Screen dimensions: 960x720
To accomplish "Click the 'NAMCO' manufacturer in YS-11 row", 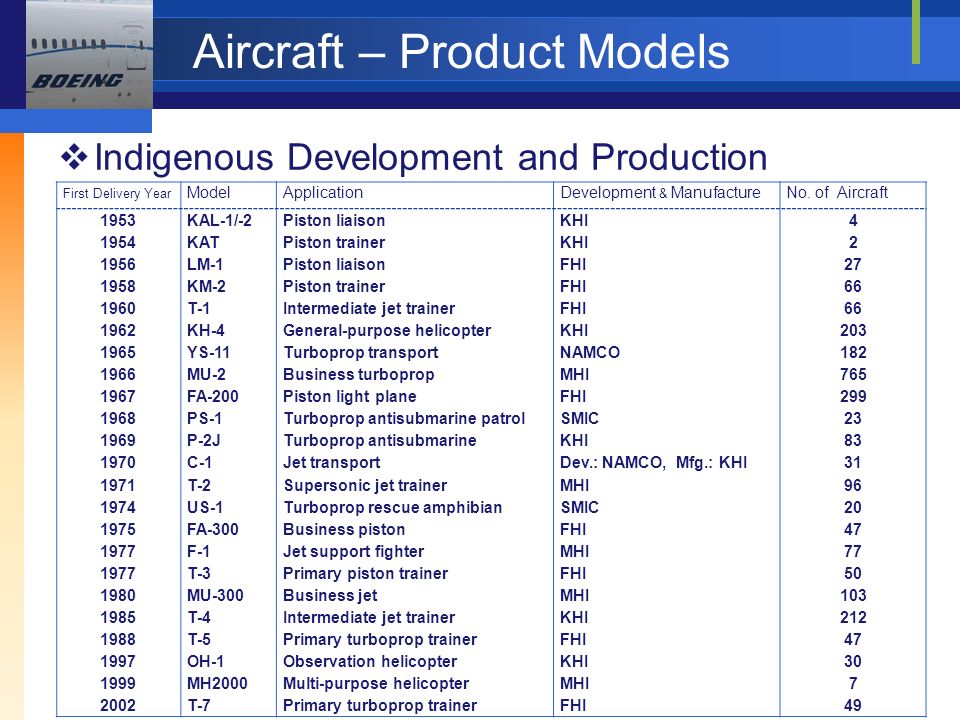I will pos(590,353).
